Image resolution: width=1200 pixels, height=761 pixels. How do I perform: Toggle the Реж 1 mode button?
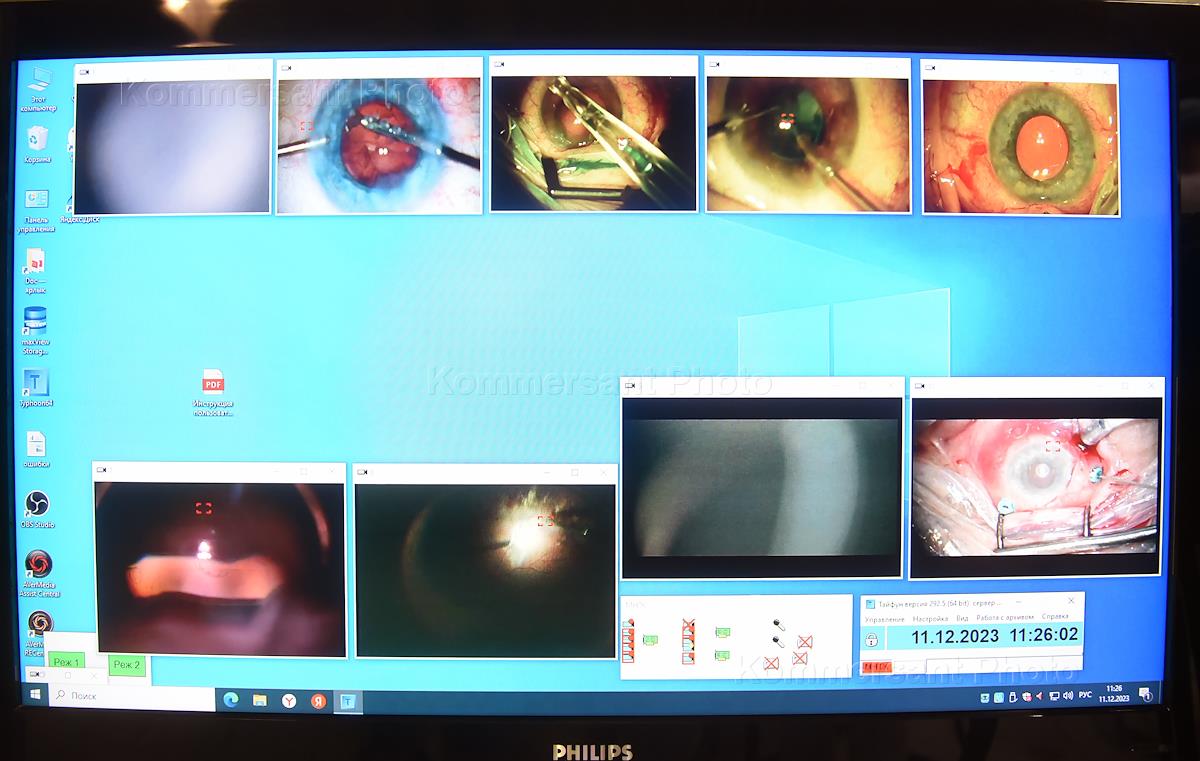(x=67, y=662)
